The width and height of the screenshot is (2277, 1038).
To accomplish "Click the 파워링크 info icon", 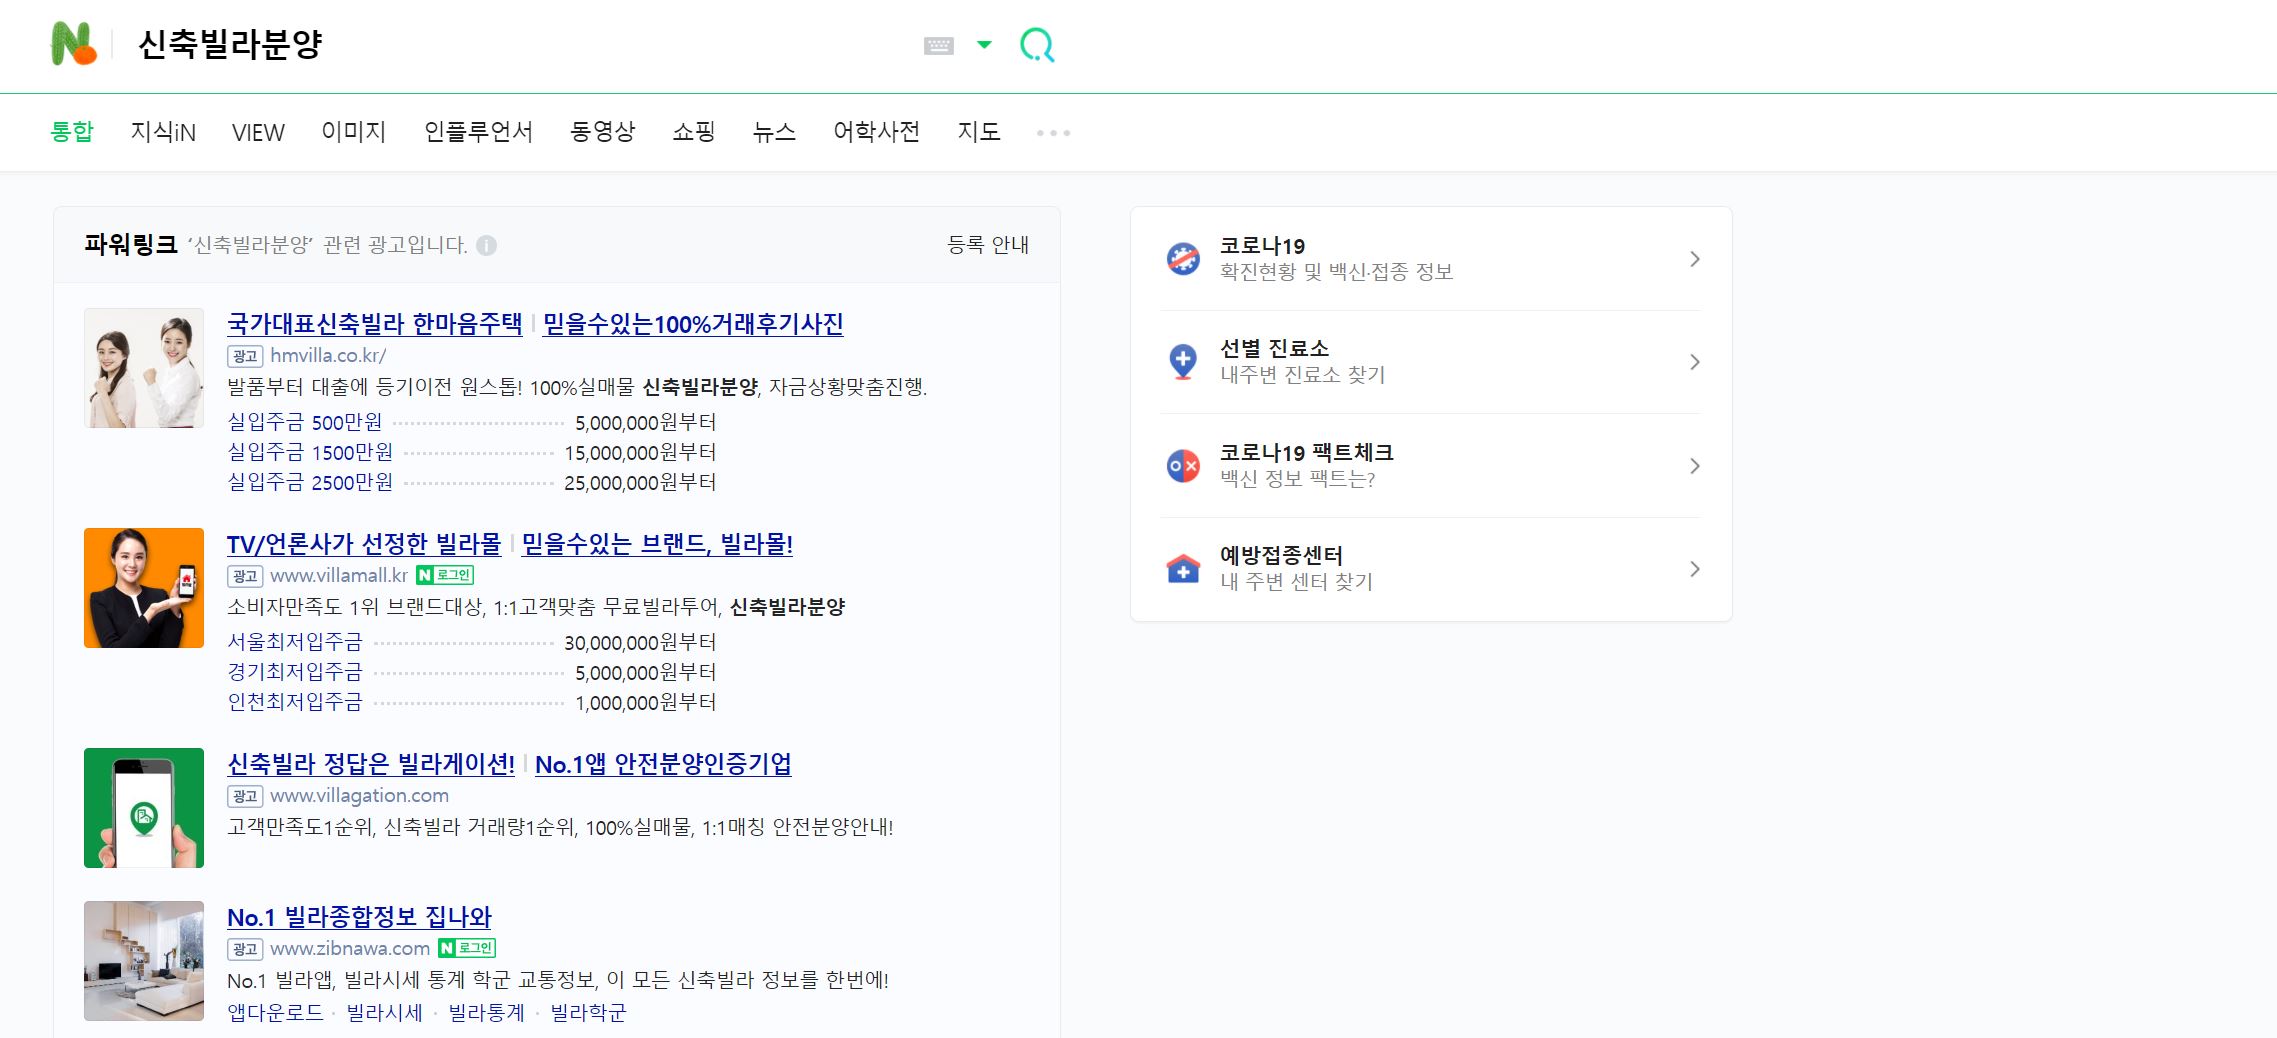I will pyautogui.click(x=487, y=245).
